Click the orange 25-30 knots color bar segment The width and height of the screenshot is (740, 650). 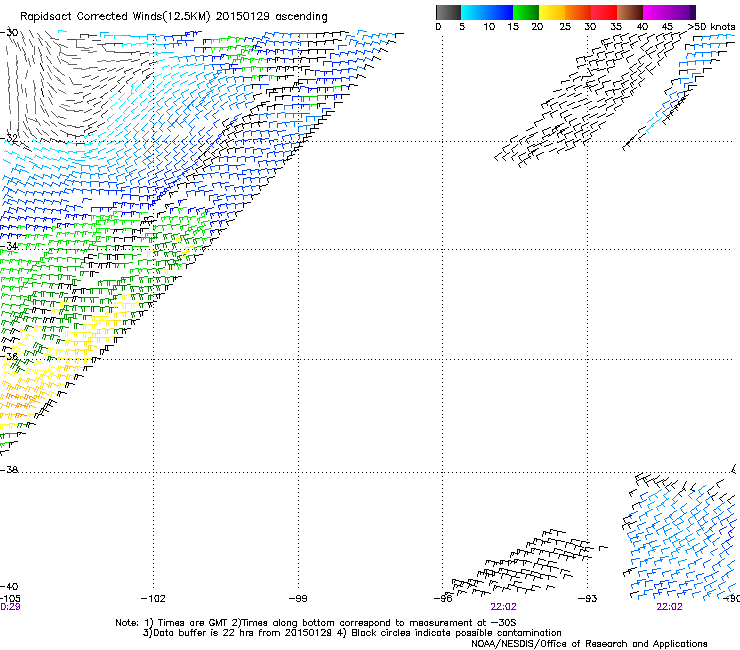(x=578, y=12)
